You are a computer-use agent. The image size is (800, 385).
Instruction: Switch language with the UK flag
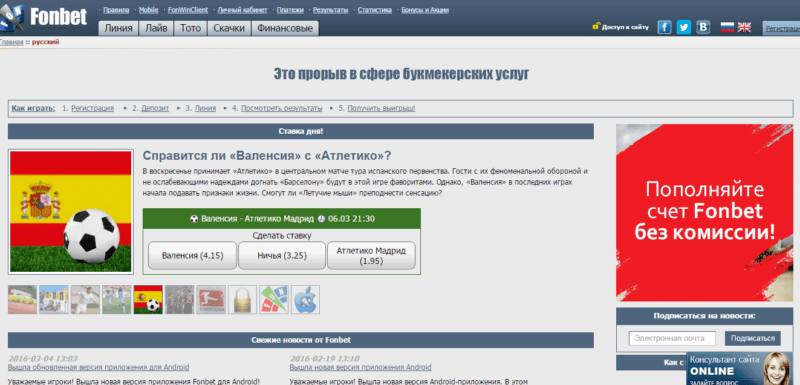tap(744, 27)
